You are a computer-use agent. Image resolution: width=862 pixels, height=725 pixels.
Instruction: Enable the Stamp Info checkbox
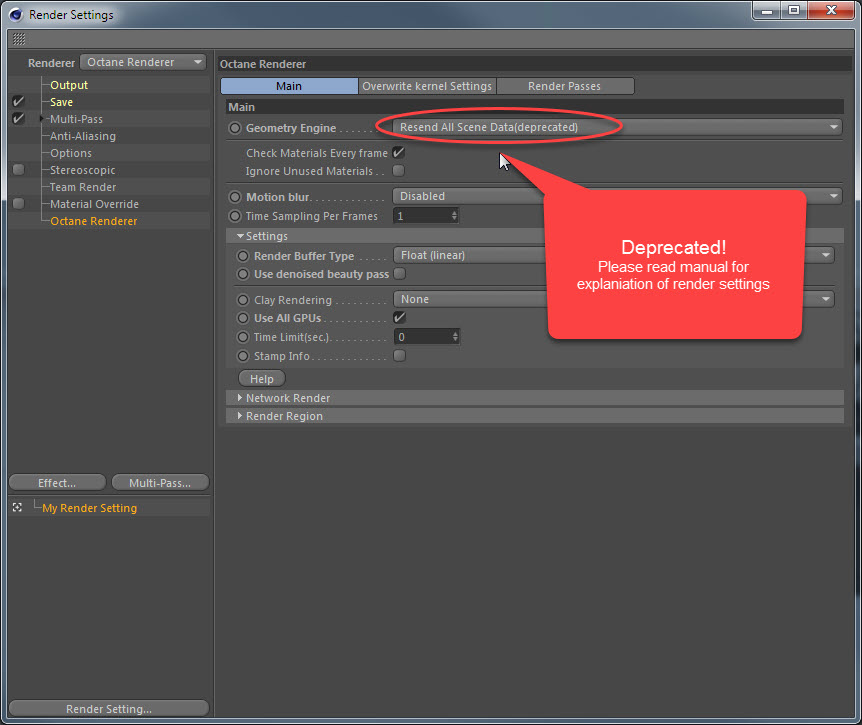click(x=400, y=356)
